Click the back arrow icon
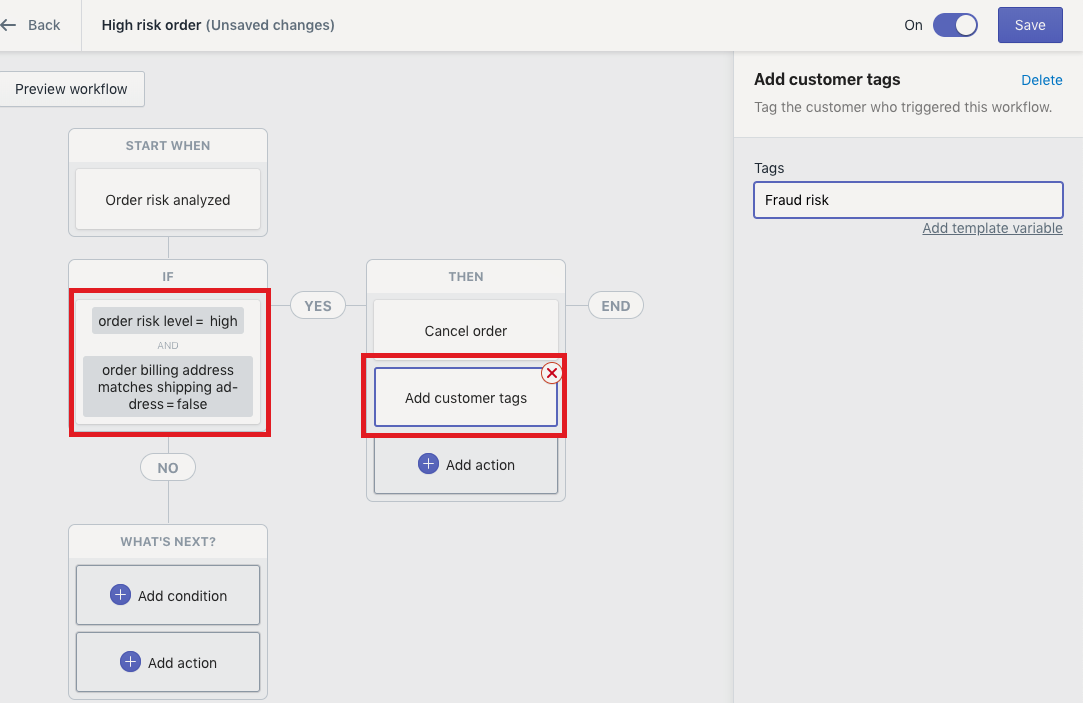This screenshot has height=703, width=1083. click(8, 25)
